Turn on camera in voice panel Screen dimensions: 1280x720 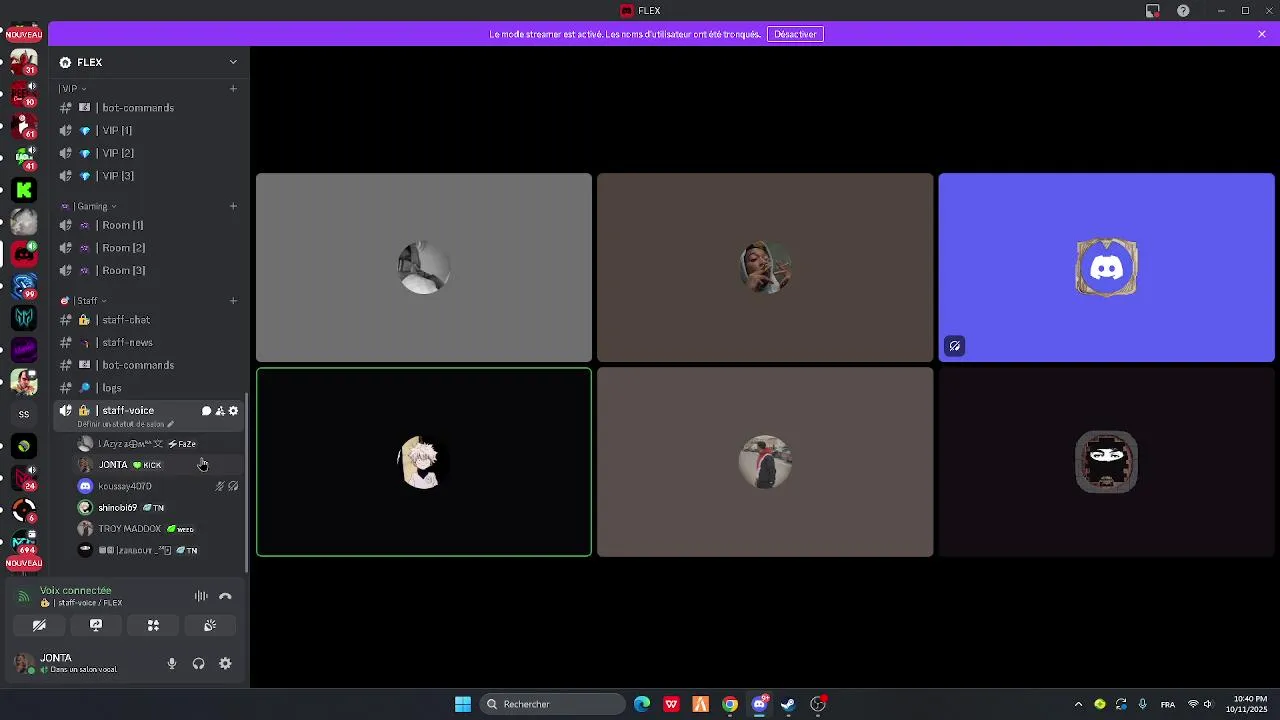(39, 625)
